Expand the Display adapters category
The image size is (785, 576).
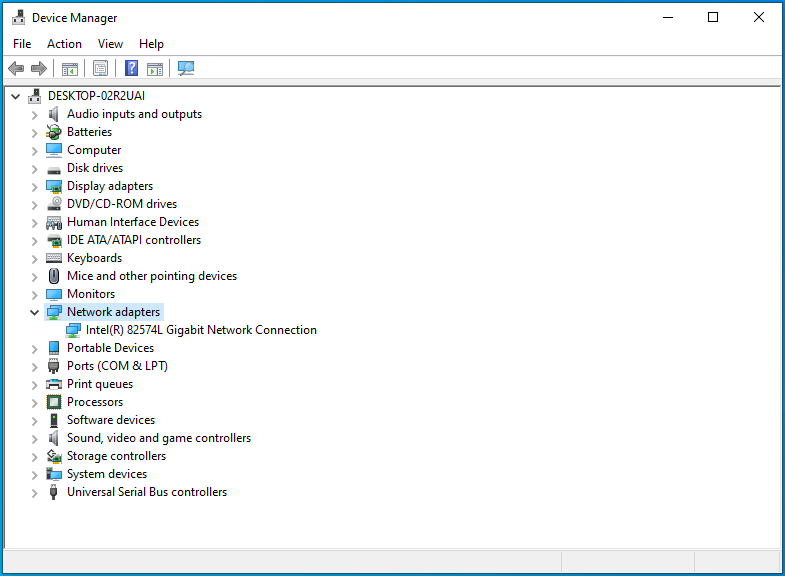pyautogui.click(x=35, y=186)
